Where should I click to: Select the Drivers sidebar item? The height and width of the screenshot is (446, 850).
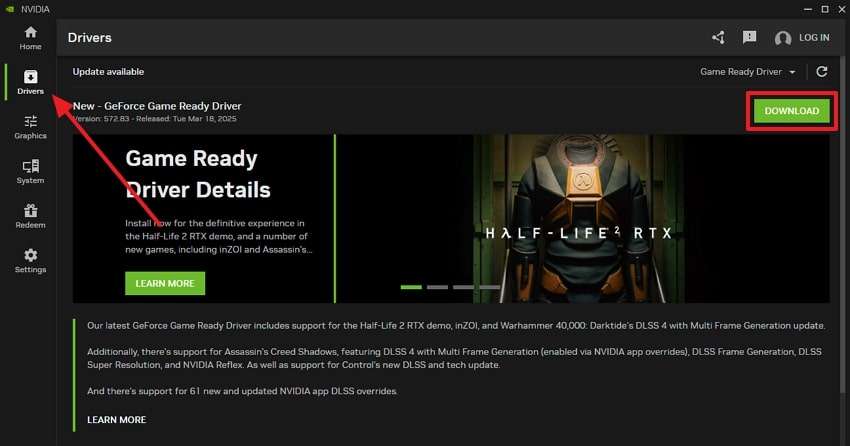pos(30,82)
